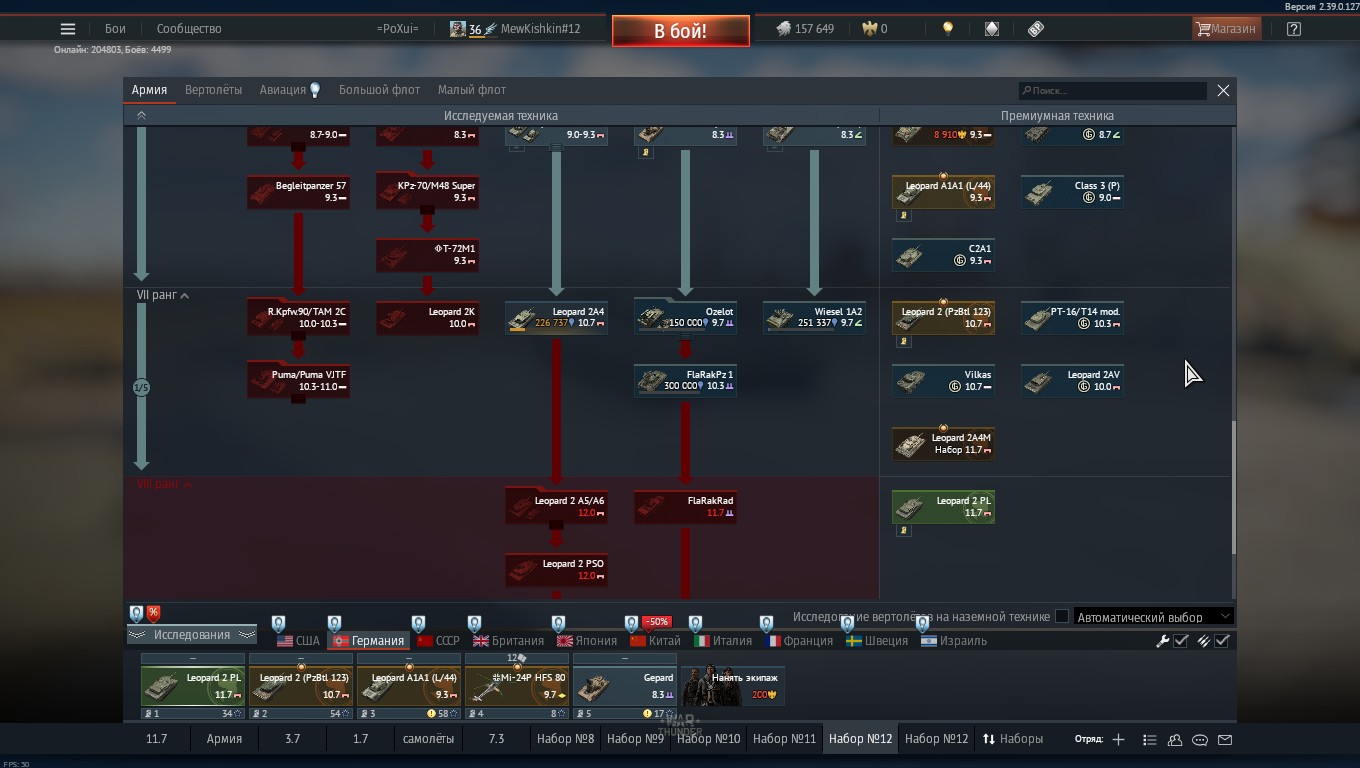Toggle helicopter research on ground vehicles checkbox
The width and height of the screenshot is (1360, 768).
(1062, 617)
